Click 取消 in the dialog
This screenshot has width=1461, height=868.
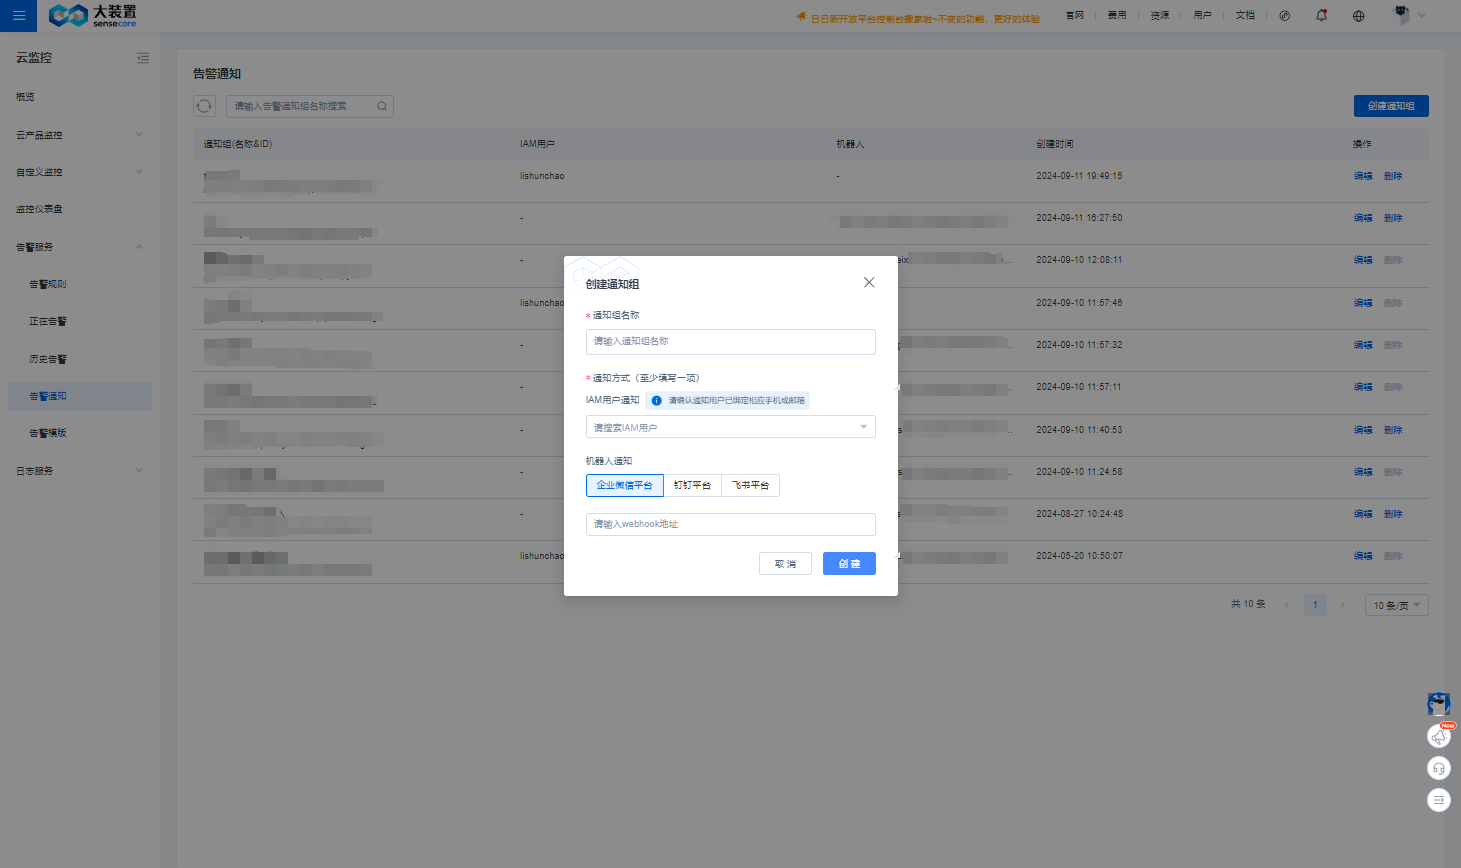(x=785, y=564)
